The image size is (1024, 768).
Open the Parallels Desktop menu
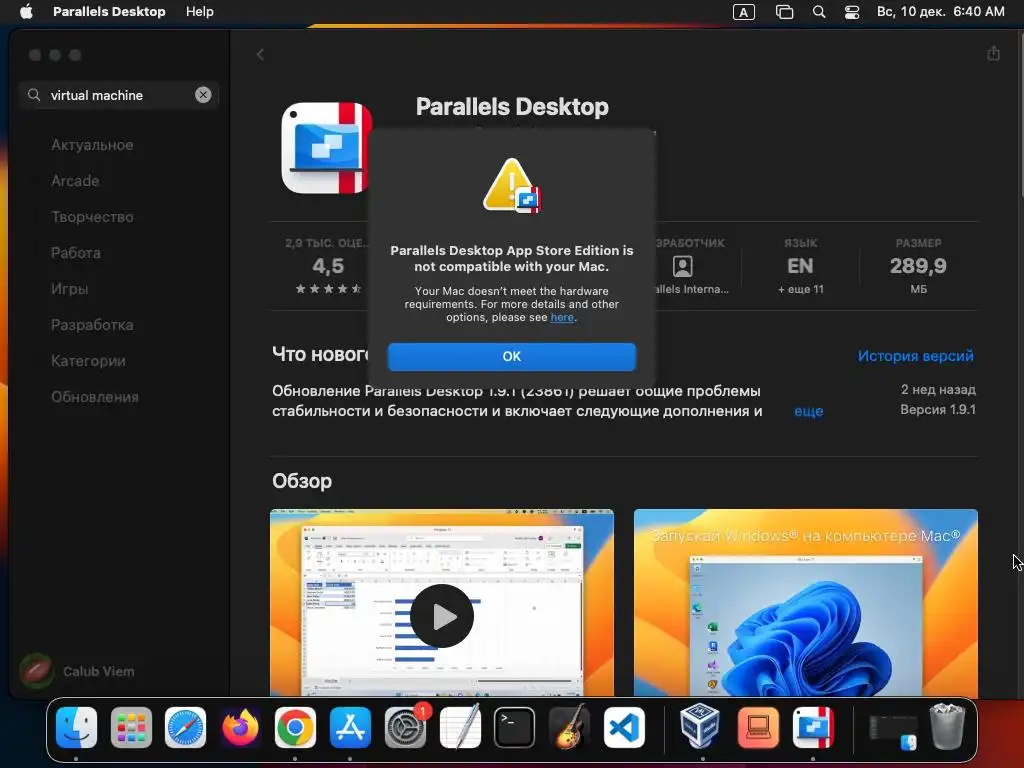click(x=109, y=12)
